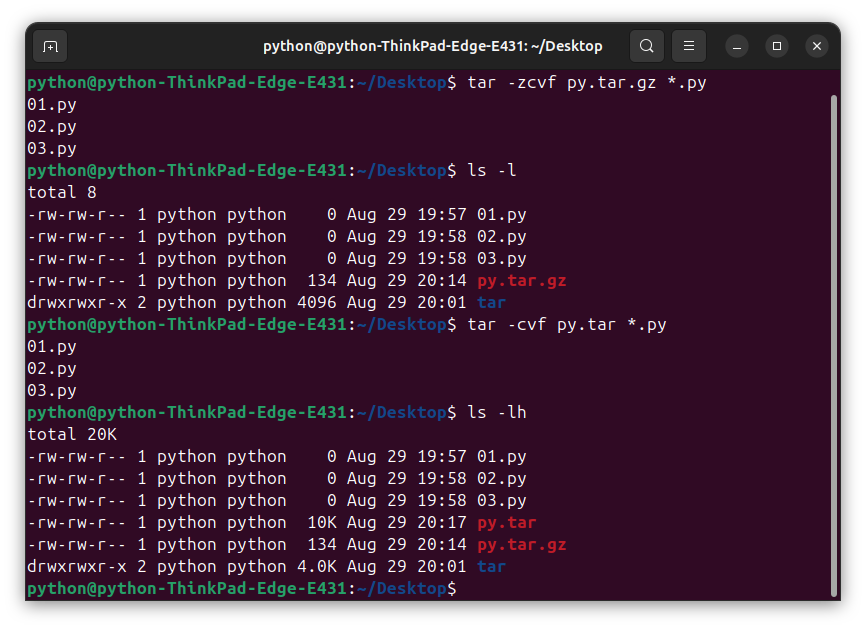The height and width of the screenshot is (629, 866).
Task: Minimize the terminal window
Action: point(737,46)
